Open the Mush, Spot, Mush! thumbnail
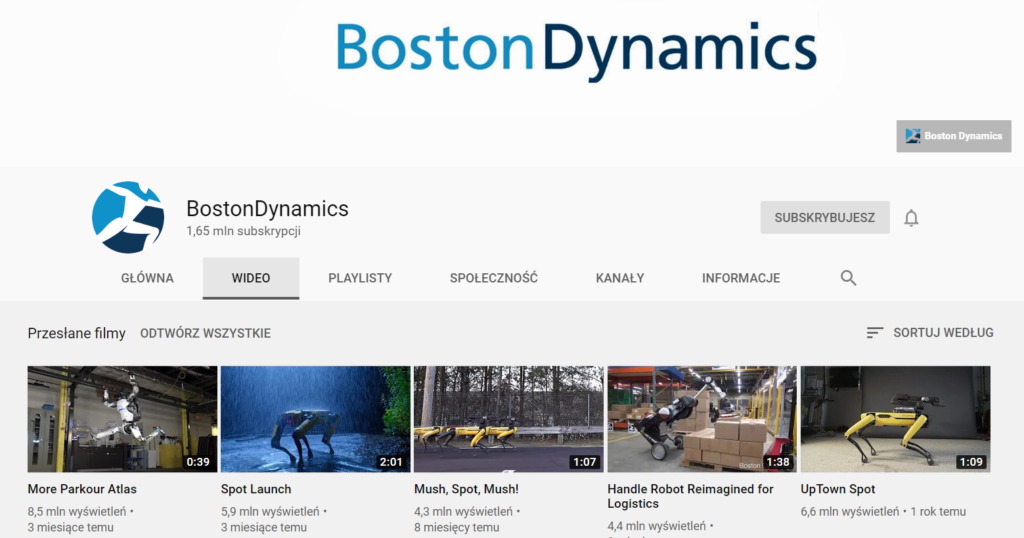 (509, 419)
